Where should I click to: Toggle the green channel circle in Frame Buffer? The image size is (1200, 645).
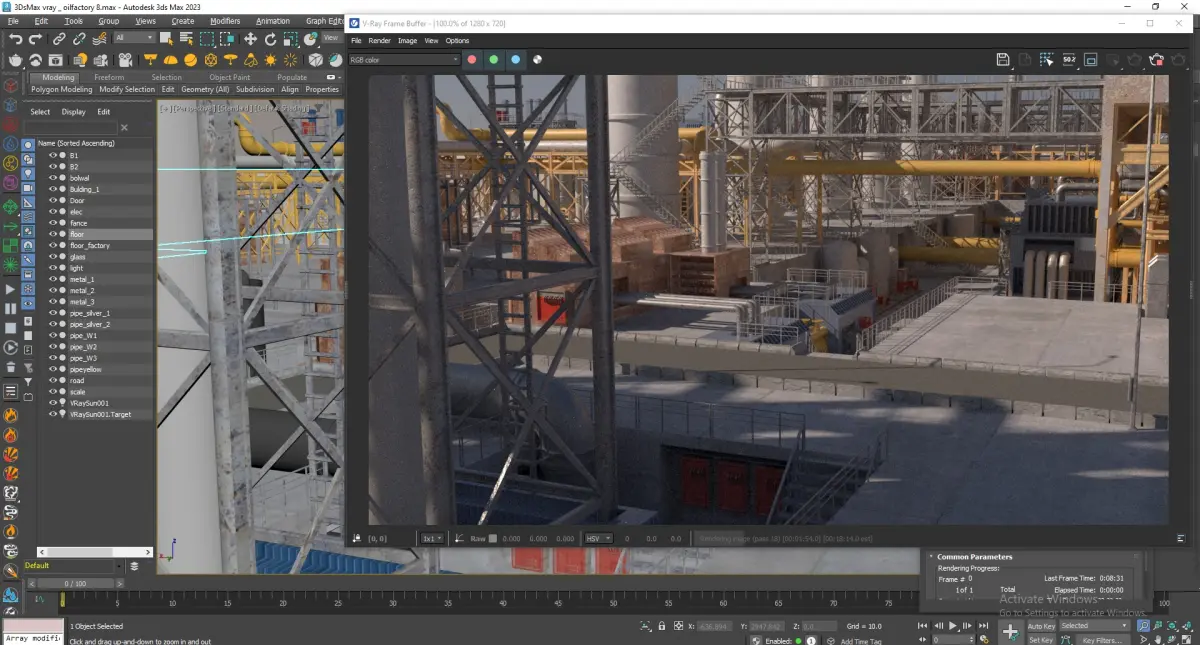click(494, 60)
